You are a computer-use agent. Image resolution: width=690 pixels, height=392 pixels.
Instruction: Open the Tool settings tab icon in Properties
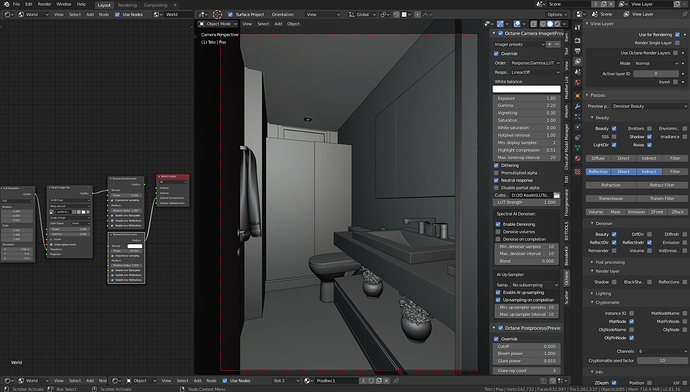pos(577,27)
